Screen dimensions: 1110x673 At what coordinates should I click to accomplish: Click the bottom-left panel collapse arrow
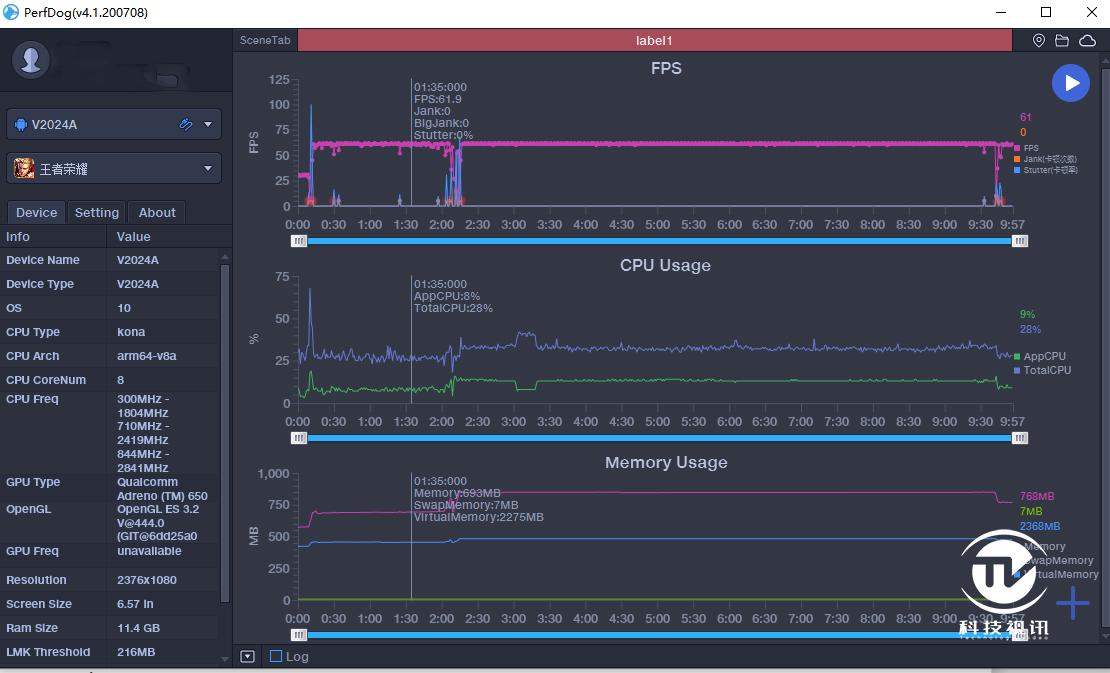coord(248,657)
